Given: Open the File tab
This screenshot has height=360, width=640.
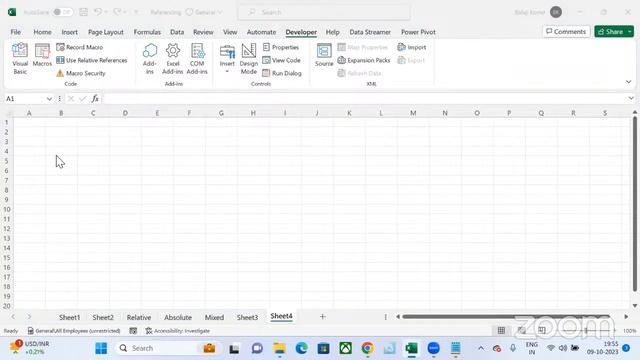Looking at the screenshot, I should pos(16,32).
